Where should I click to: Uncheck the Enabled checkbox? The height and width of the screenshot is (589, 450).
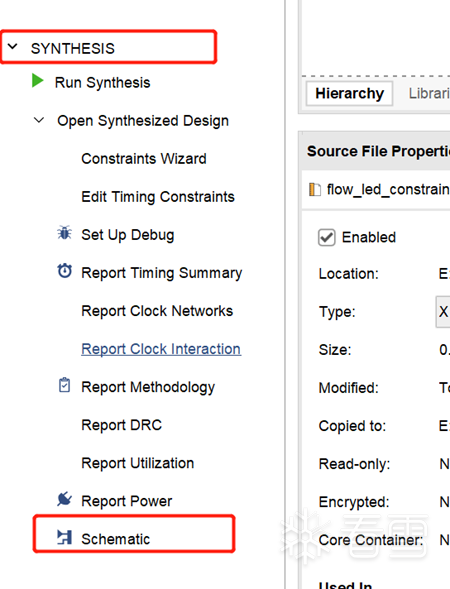(x=326, y=237)
